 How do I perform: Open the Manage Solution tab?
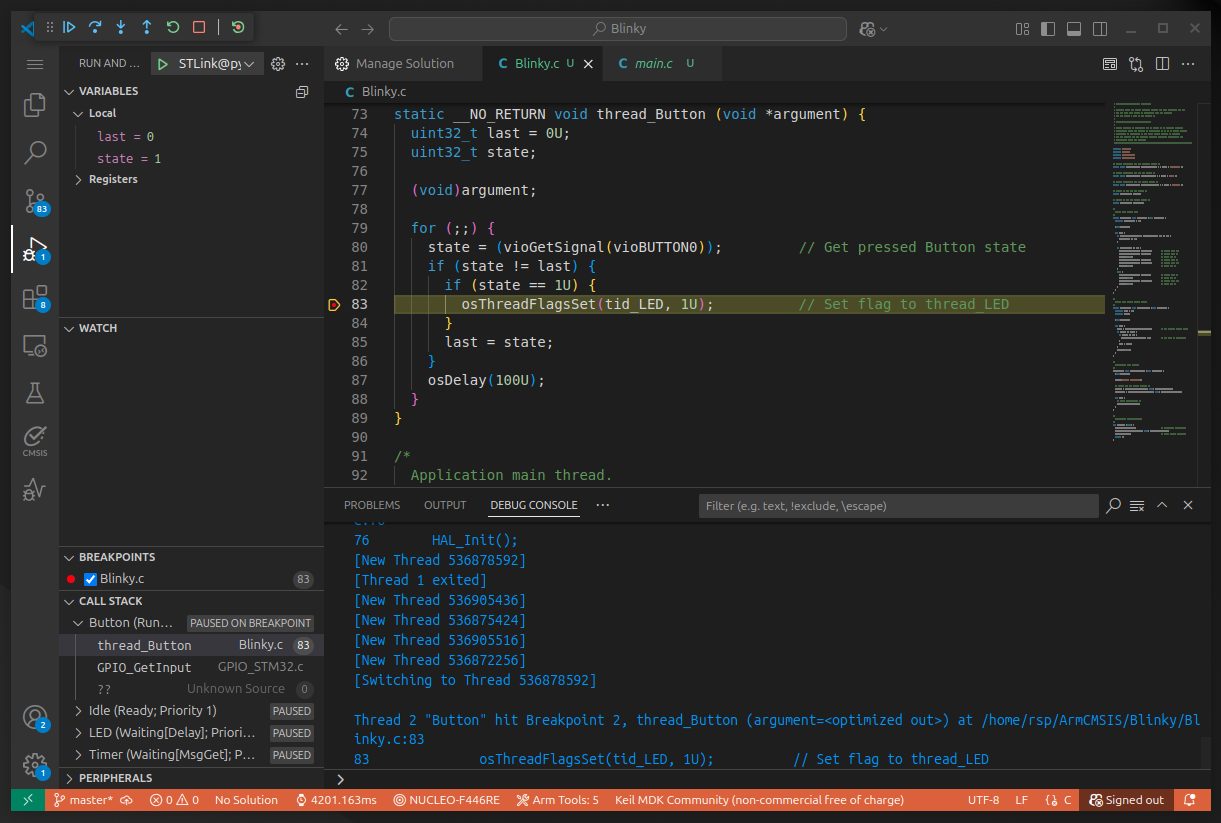tap(404, 64)
